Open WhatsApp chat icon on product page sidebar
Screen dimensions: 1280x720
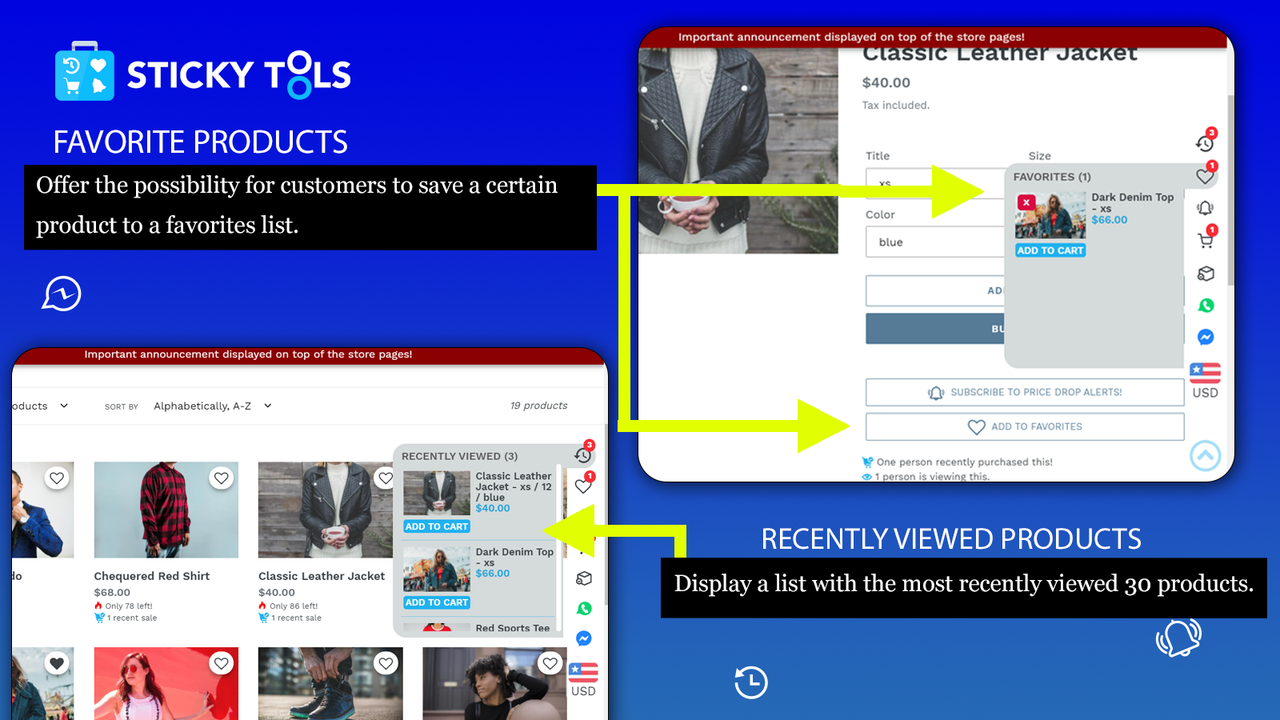click(x=1206, y=305)
